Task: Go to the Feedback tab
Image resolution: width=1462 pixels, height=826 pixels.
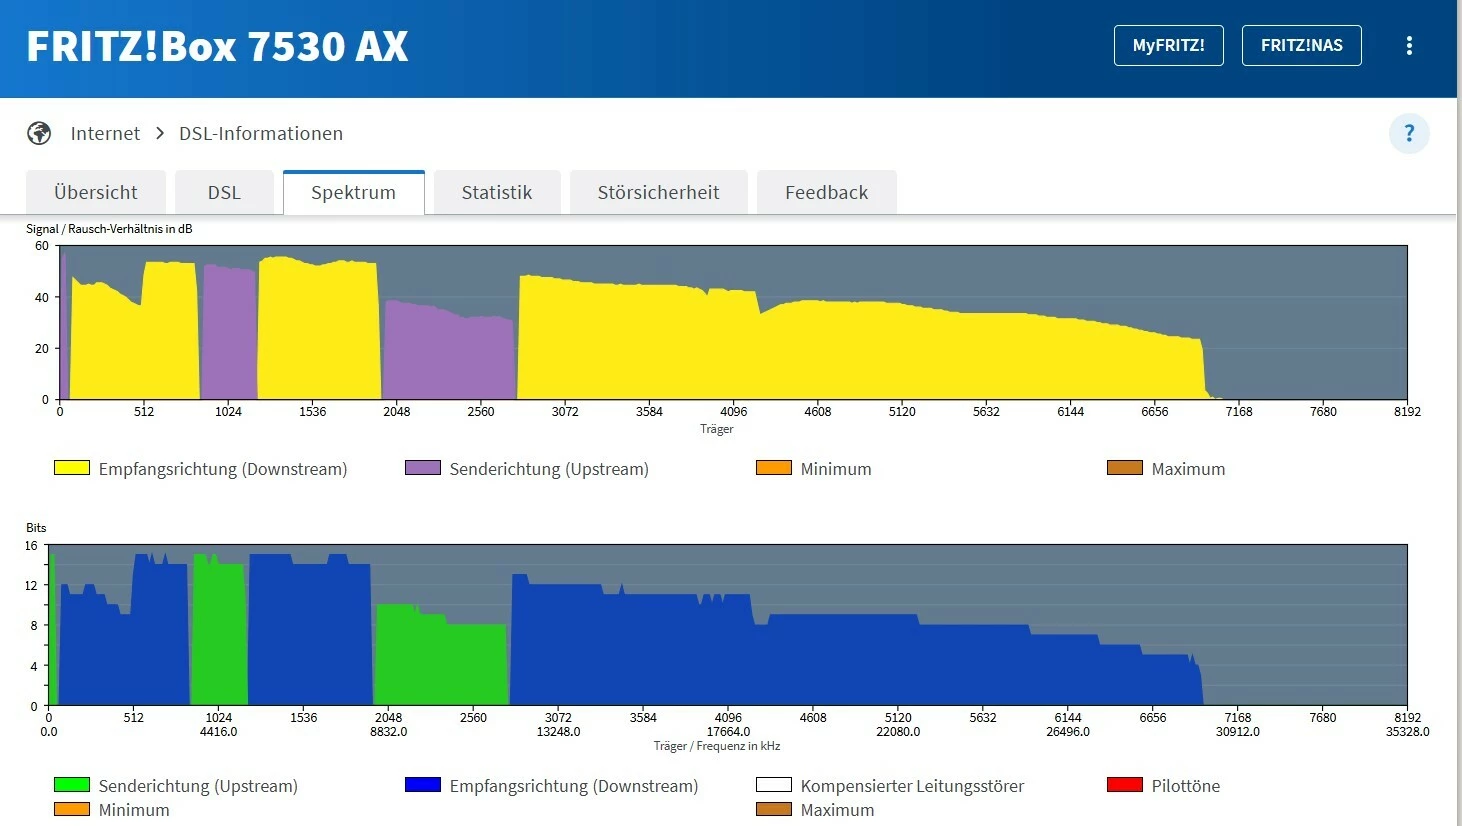Action: pyautogui.click(x=827, y=192)
